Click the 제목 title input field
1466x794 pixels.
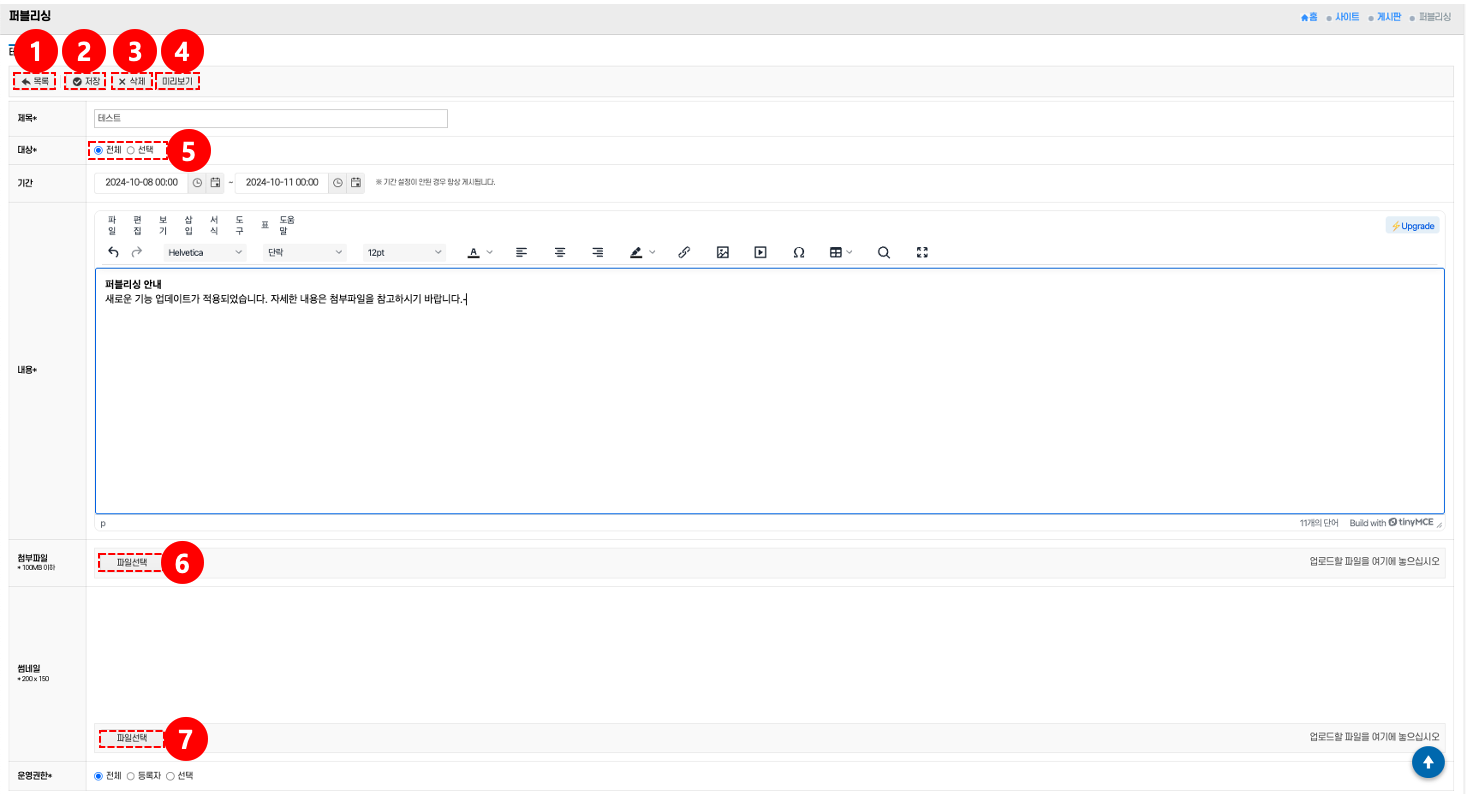point(270,119)
